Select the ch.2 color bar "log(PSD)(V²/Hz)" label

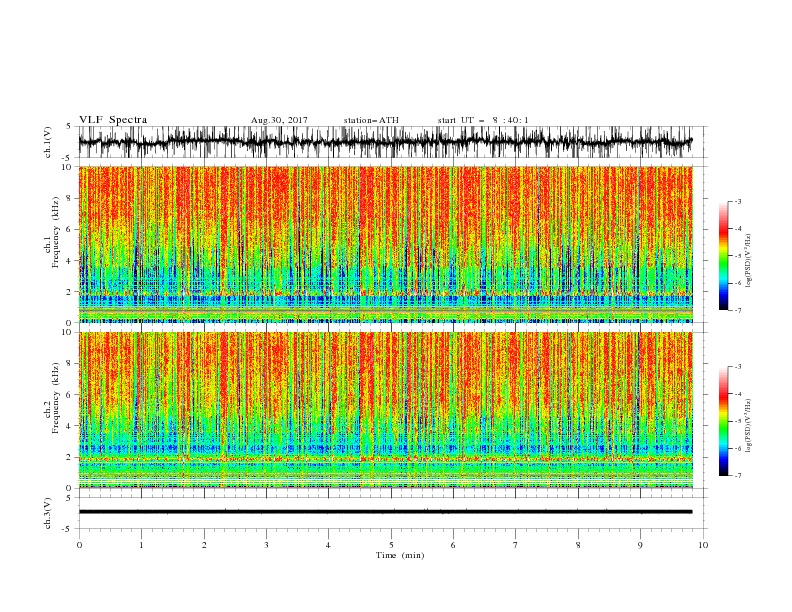[x=749, y=426]
